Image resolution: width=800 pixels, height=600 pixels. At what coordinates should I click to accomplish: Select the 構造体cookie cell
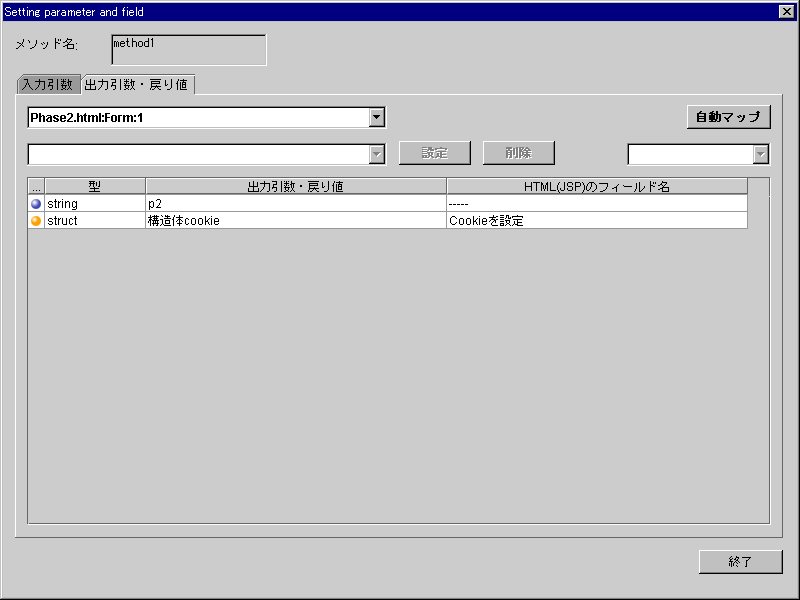(x=295, y=221)
